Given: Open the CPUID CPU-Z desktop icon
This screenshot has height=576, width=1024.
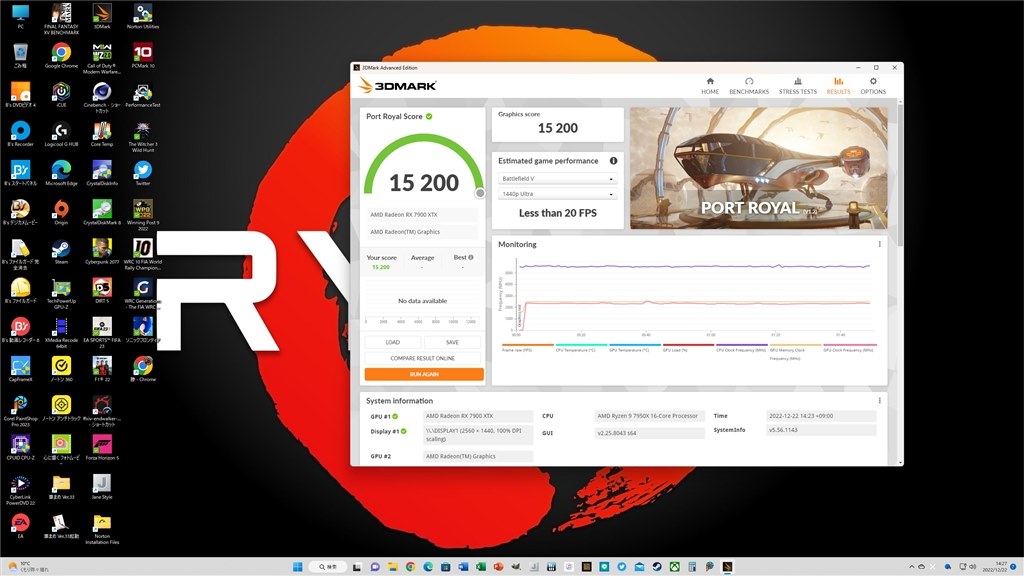Looking at the screenshot, I should click(20, 448).
